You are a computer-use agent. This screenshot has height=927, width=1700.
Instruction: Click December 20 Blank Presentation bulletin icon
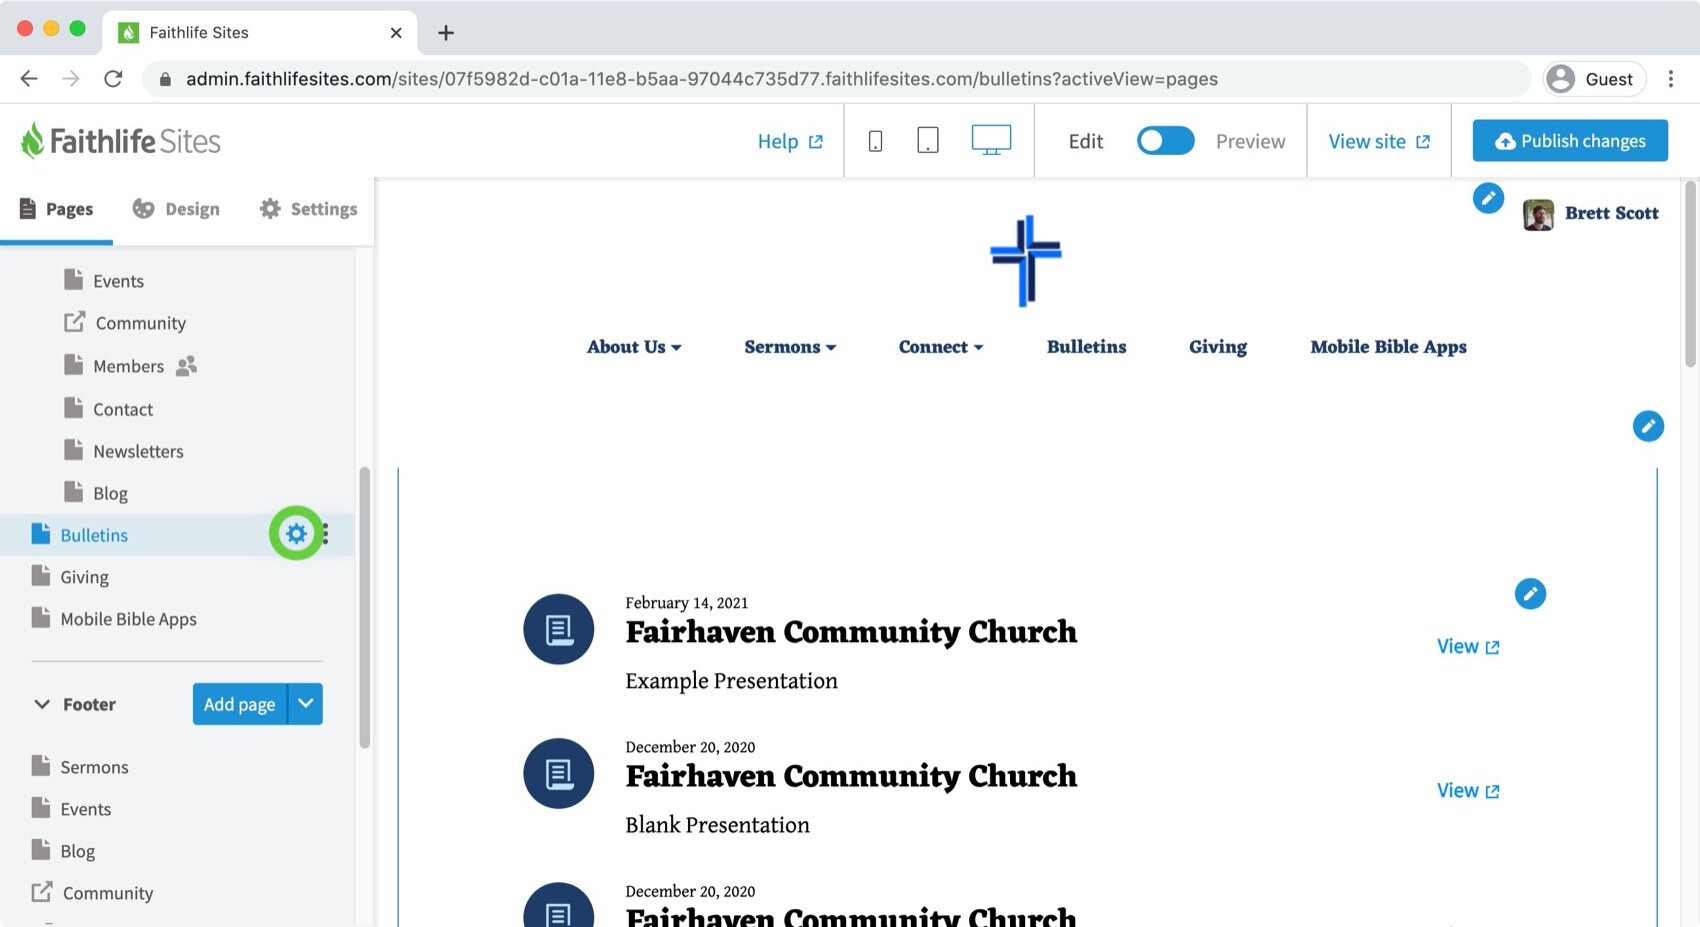pos(559,773)
